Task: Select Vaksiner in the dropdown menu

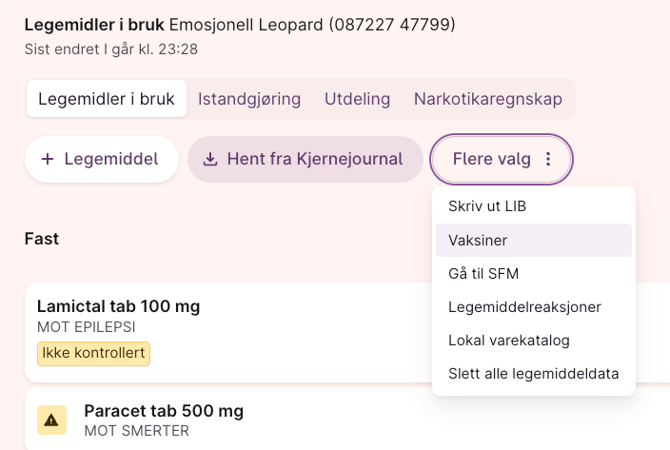Action: pos(478,240)
